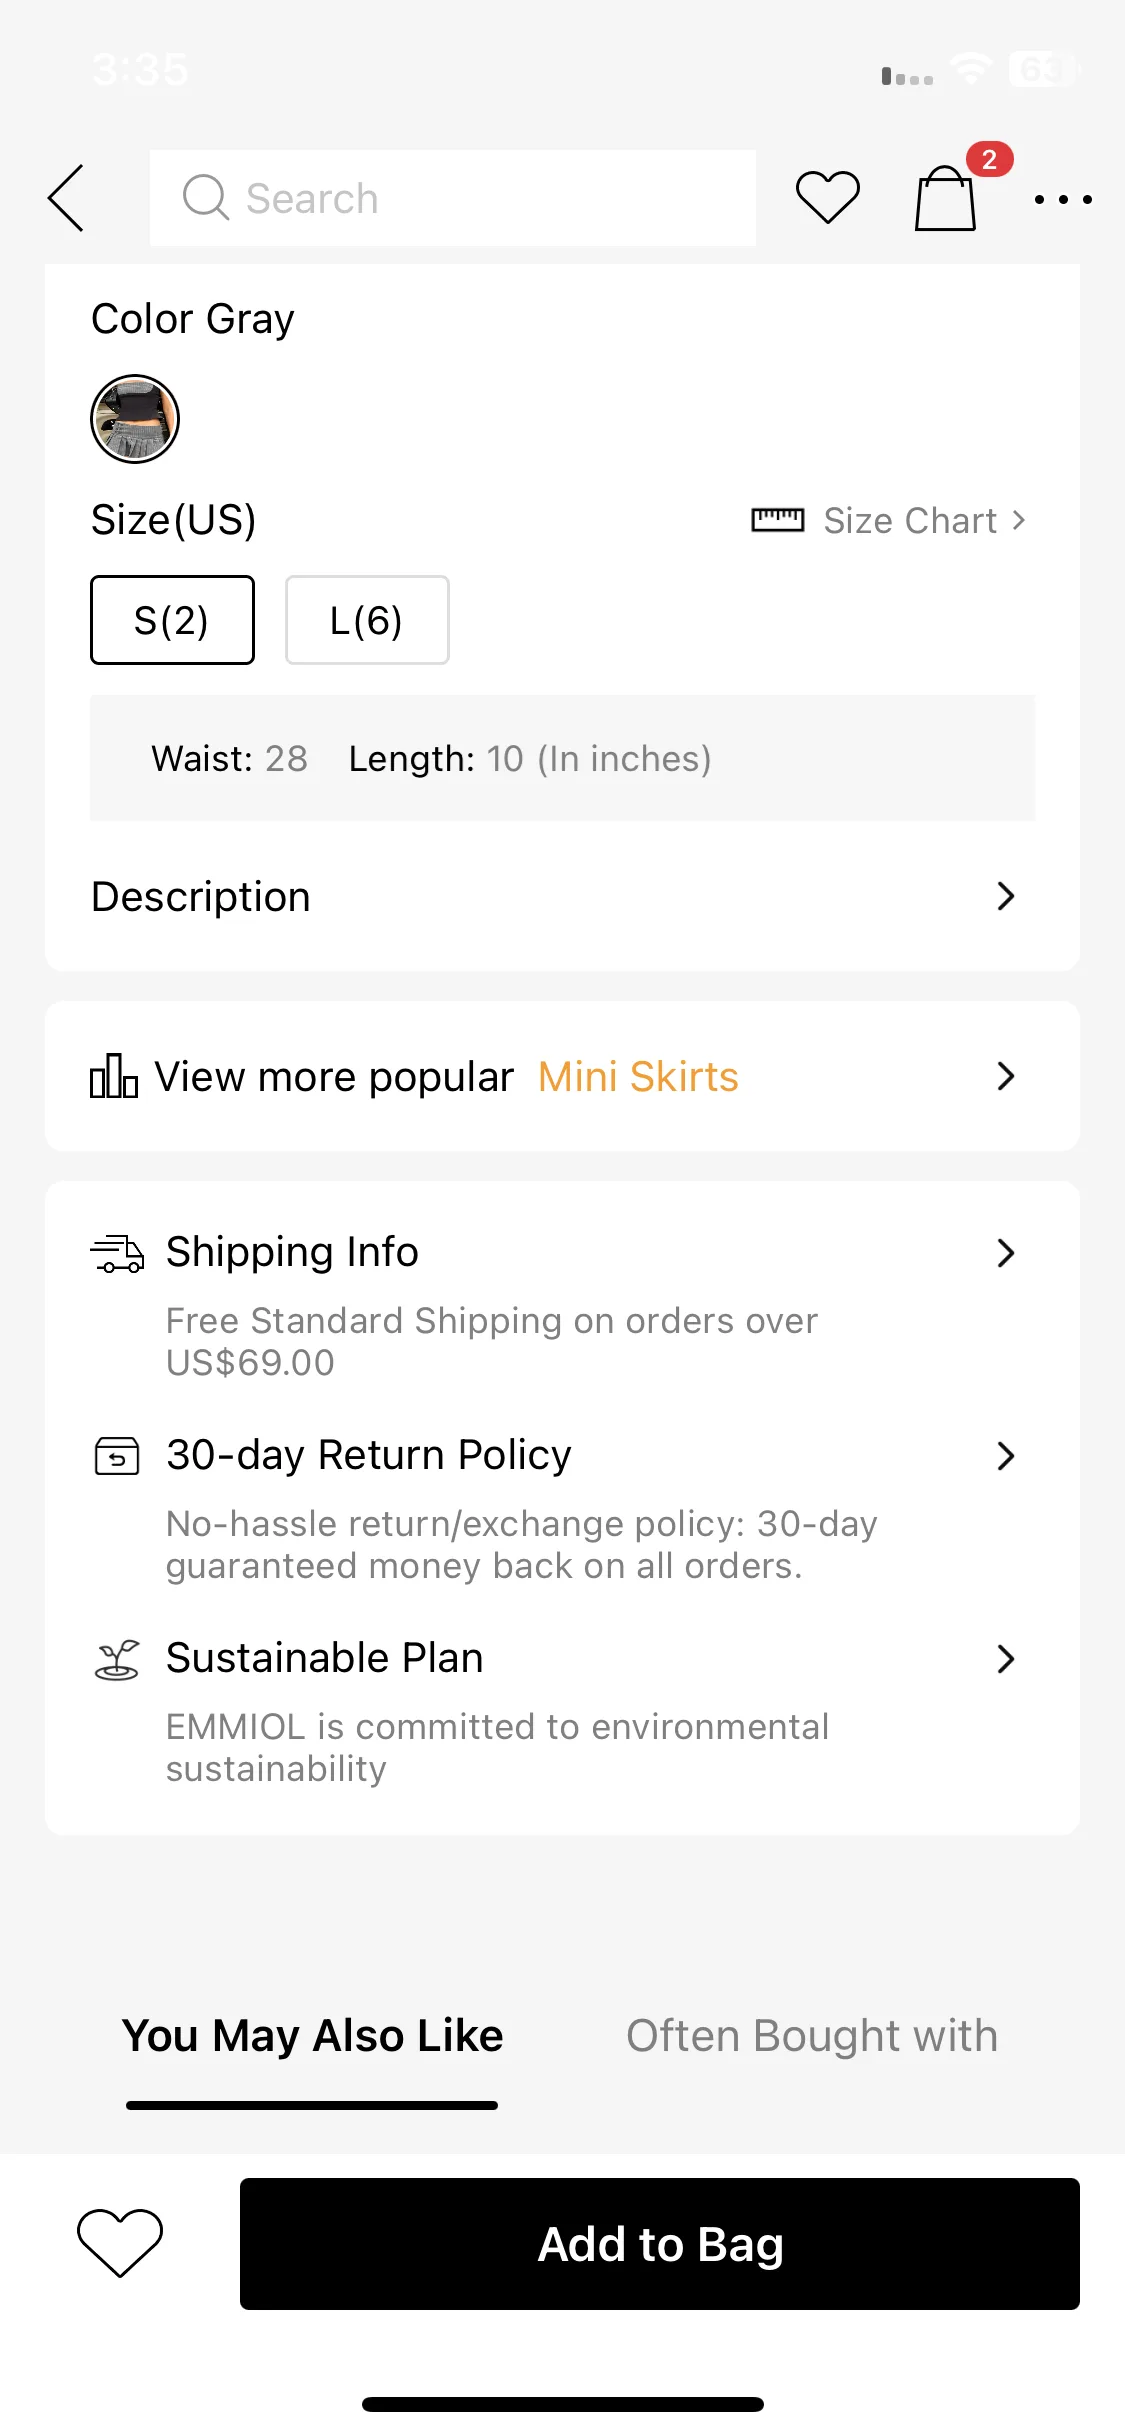Select size S(2)
Image resolution: width=1125 pixels, height=2436 pixels.
pyautogui.click(x=172, y=620)
